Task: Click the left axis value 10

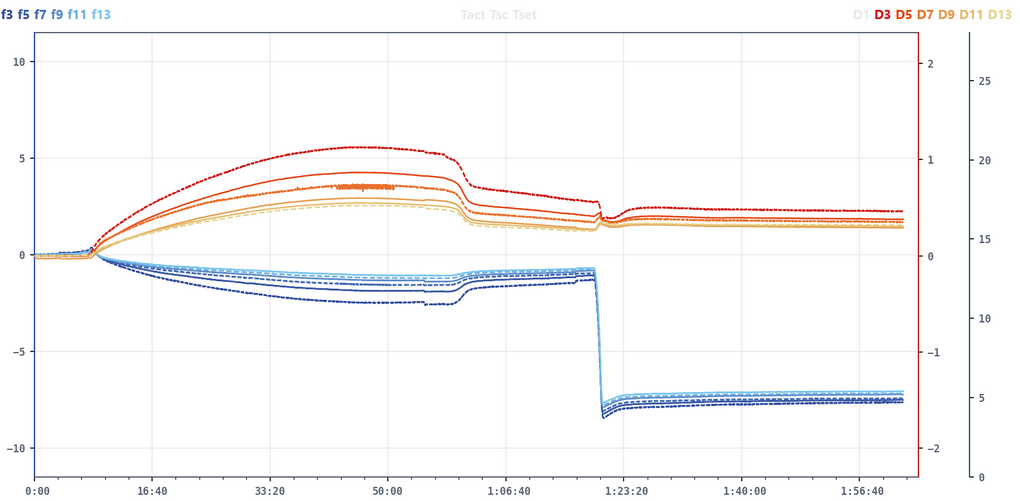Action: (x=18, y=62)
